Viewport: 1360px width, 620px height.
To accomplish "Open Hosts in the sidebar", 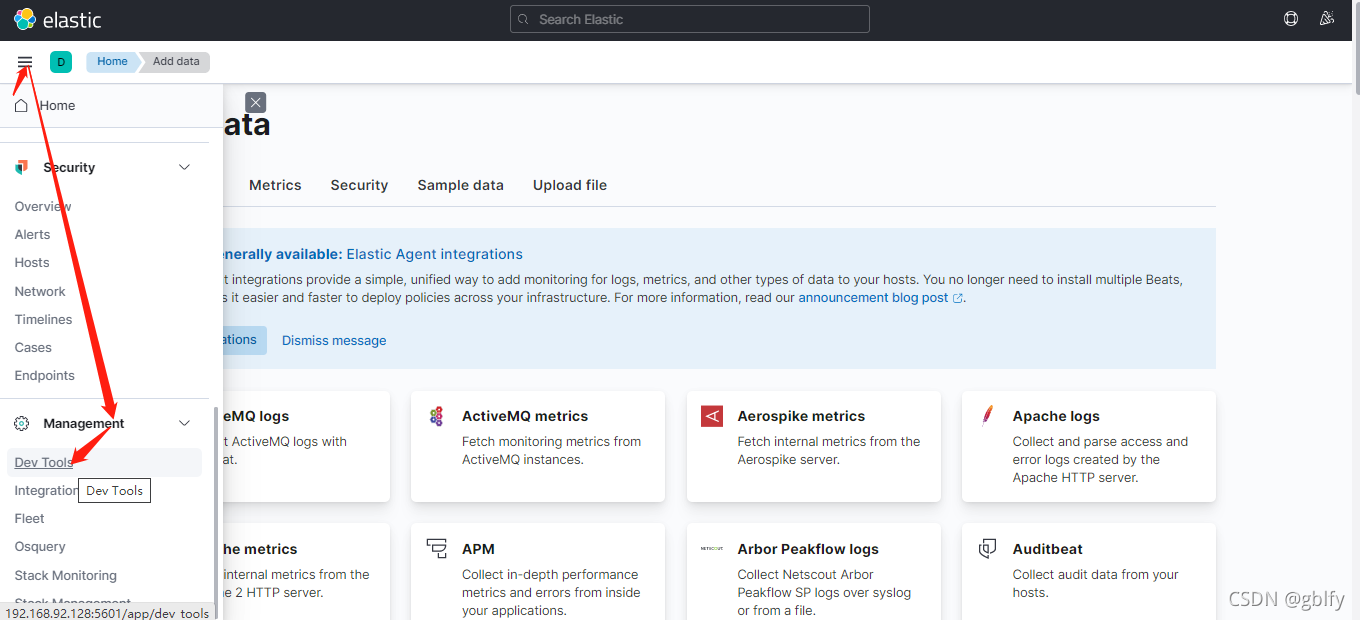I will coord(32,262).
